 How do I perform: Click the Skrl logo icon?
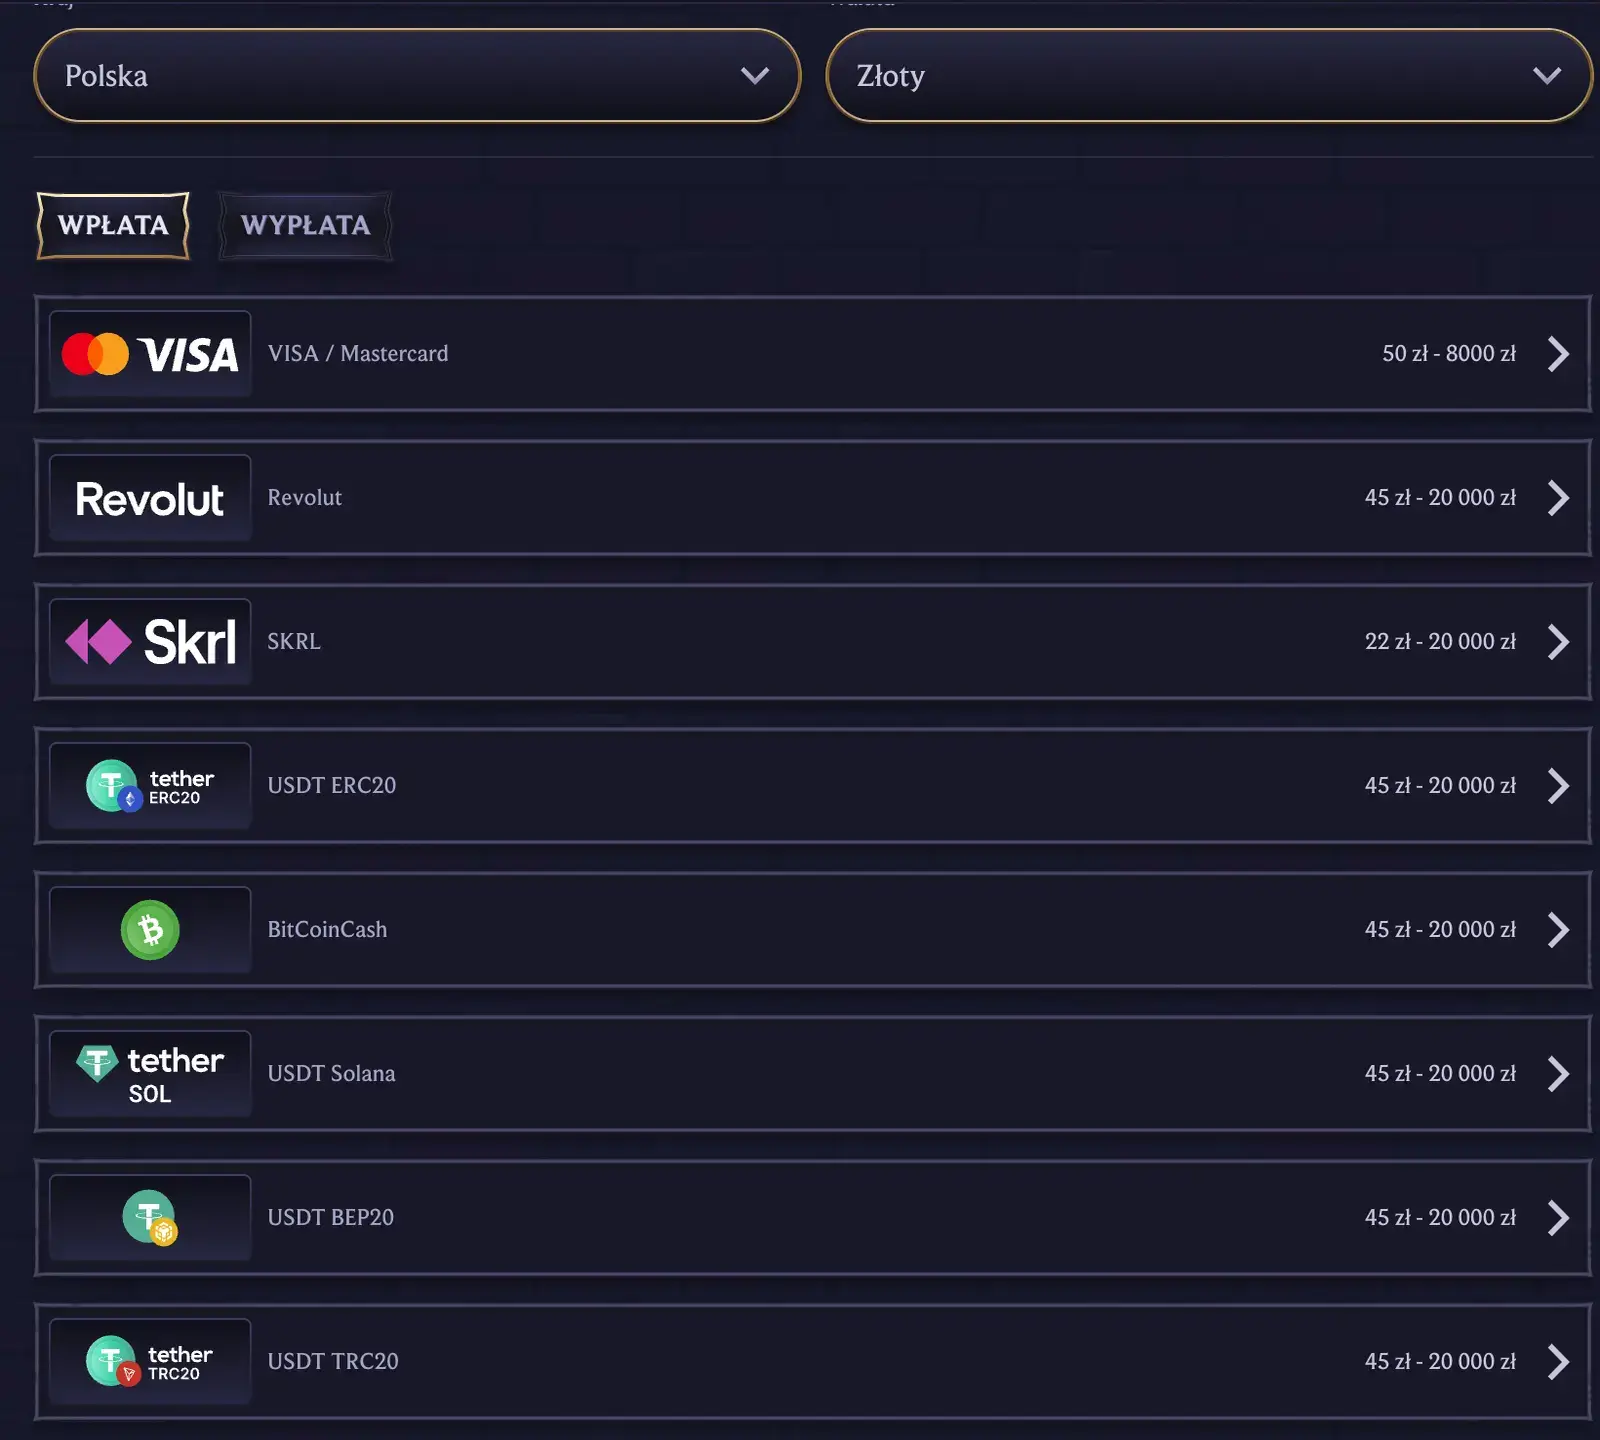pyautogui.click(x=150, y=642)
